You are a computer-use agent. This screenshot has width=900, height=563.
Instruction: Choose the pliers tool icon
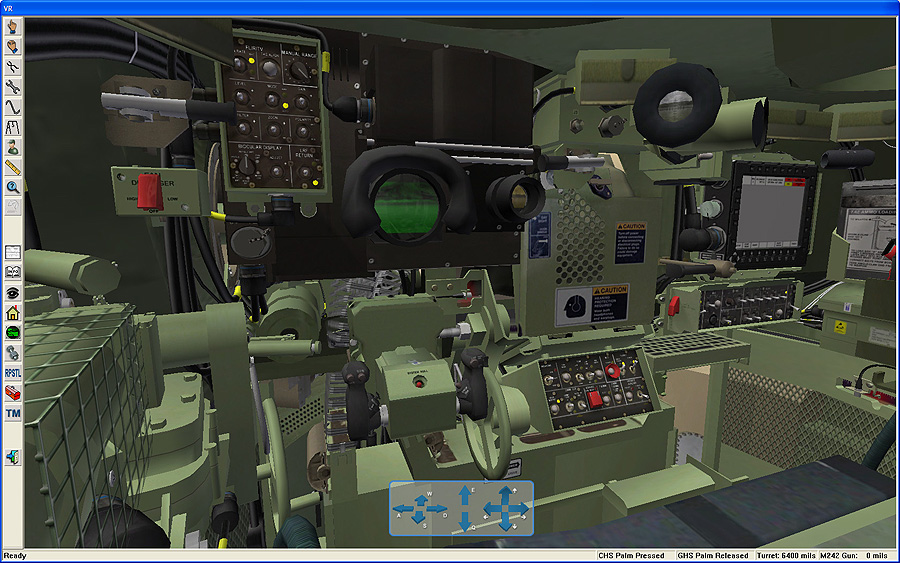13,66
